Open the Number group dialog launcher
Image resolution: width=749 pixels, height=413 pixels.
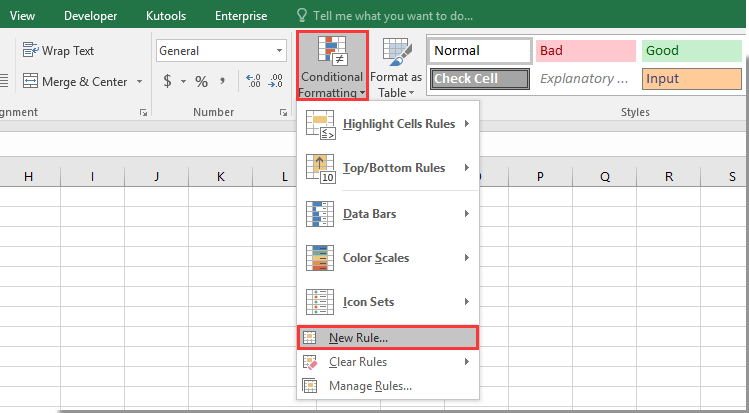tap(284, 113)
